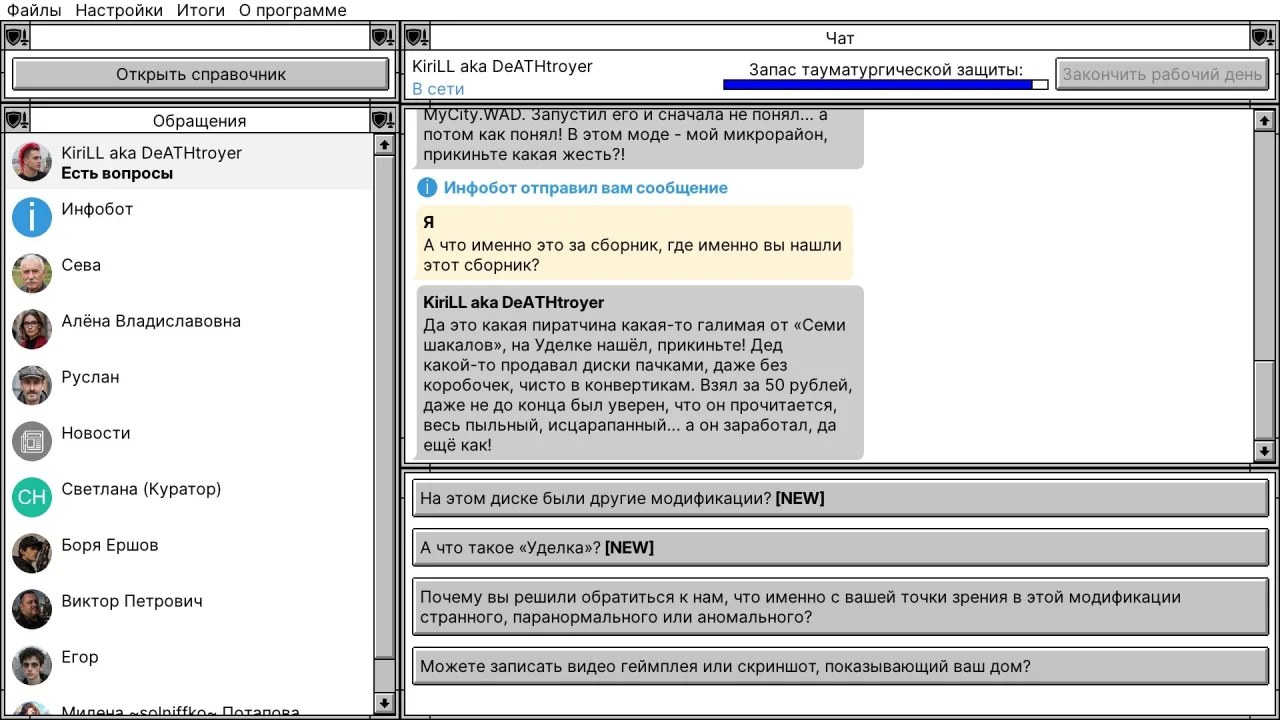Click Сева's avatar in the requests list
The width and height of the screenshot is (1280, 720).
(32, 274)
